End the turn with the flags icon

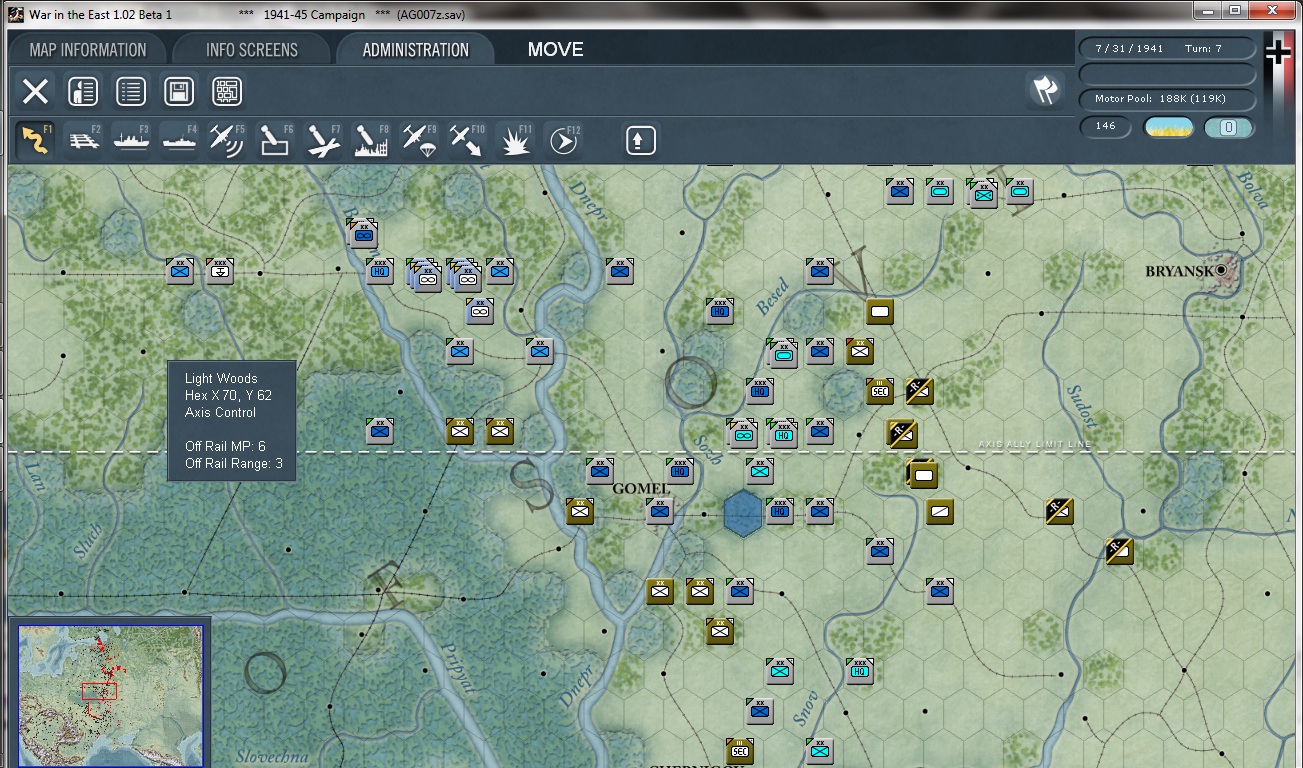pos(1045,91)
